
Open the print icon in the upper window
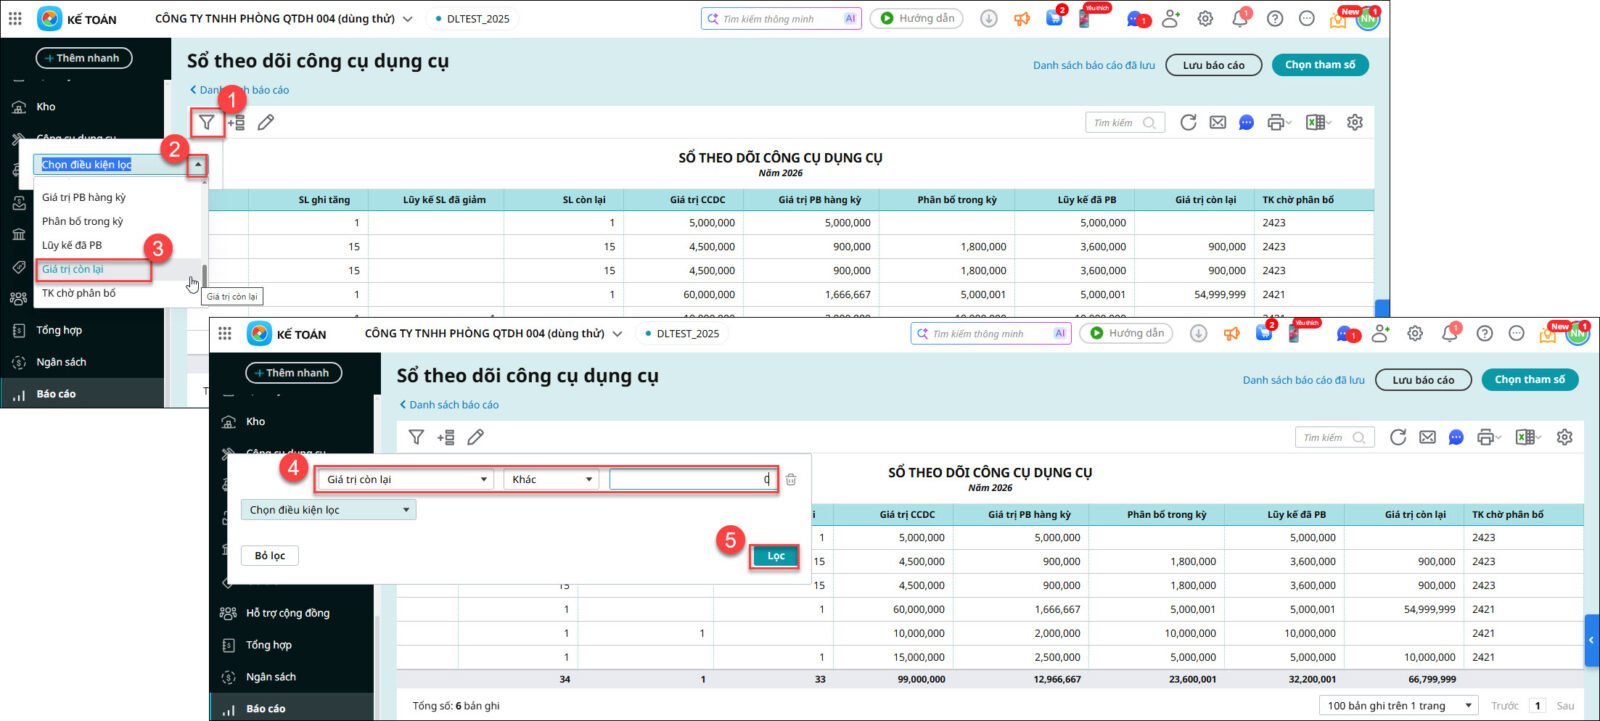pyautogui.click(x=1276, y=122)
